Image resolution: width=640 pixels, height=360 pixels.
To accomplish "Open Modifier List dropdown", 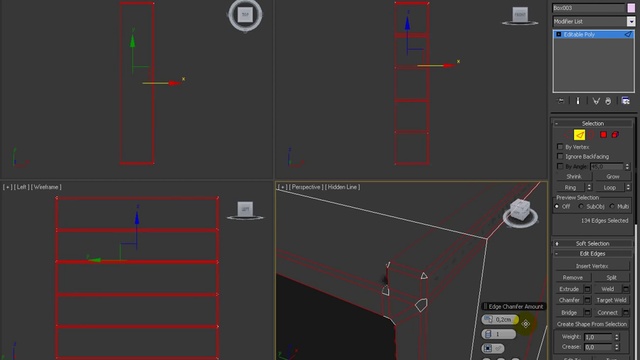I will 631,21.
